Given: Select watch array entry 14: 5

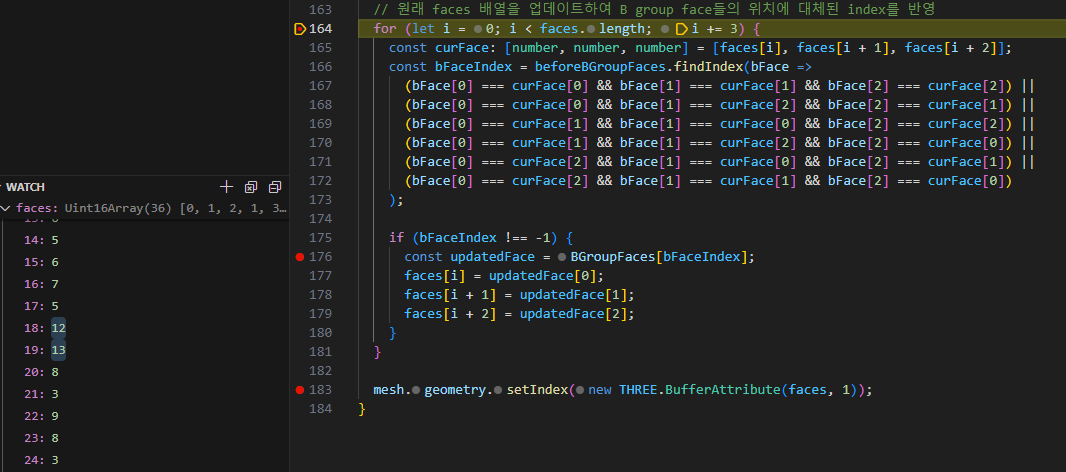Looking at the screenshot, I should tap(144, 240).
